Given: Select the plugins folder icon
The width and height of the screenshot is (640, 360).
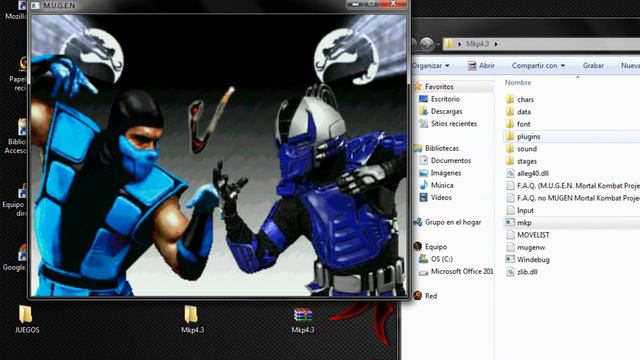Looking at the screenshot, I should point(510,136).
